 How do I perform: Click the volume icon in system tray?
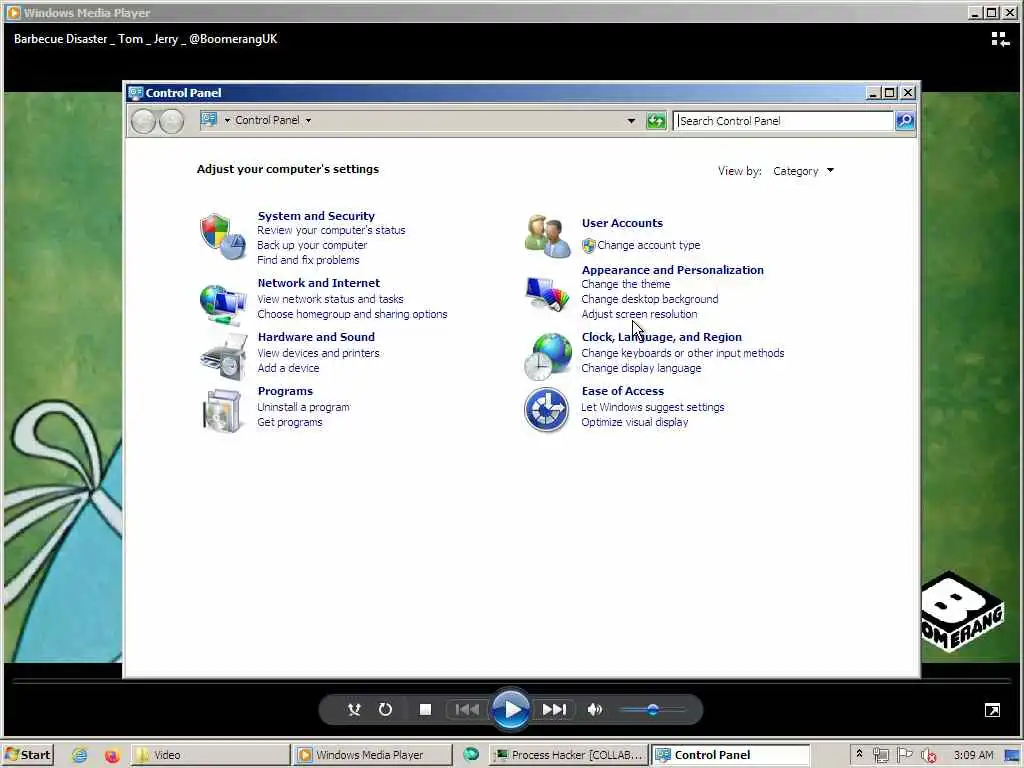point(928,756)
